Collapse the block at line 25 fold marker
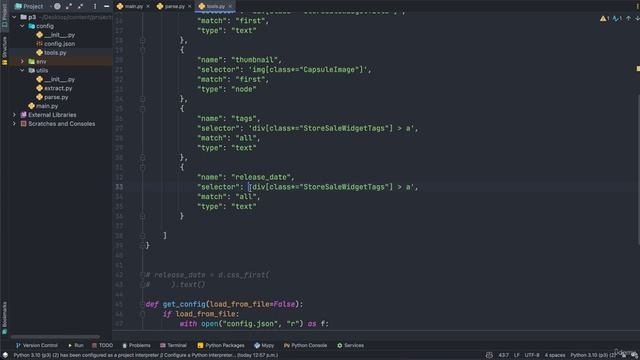640x360 pixels. pos(142,109)
